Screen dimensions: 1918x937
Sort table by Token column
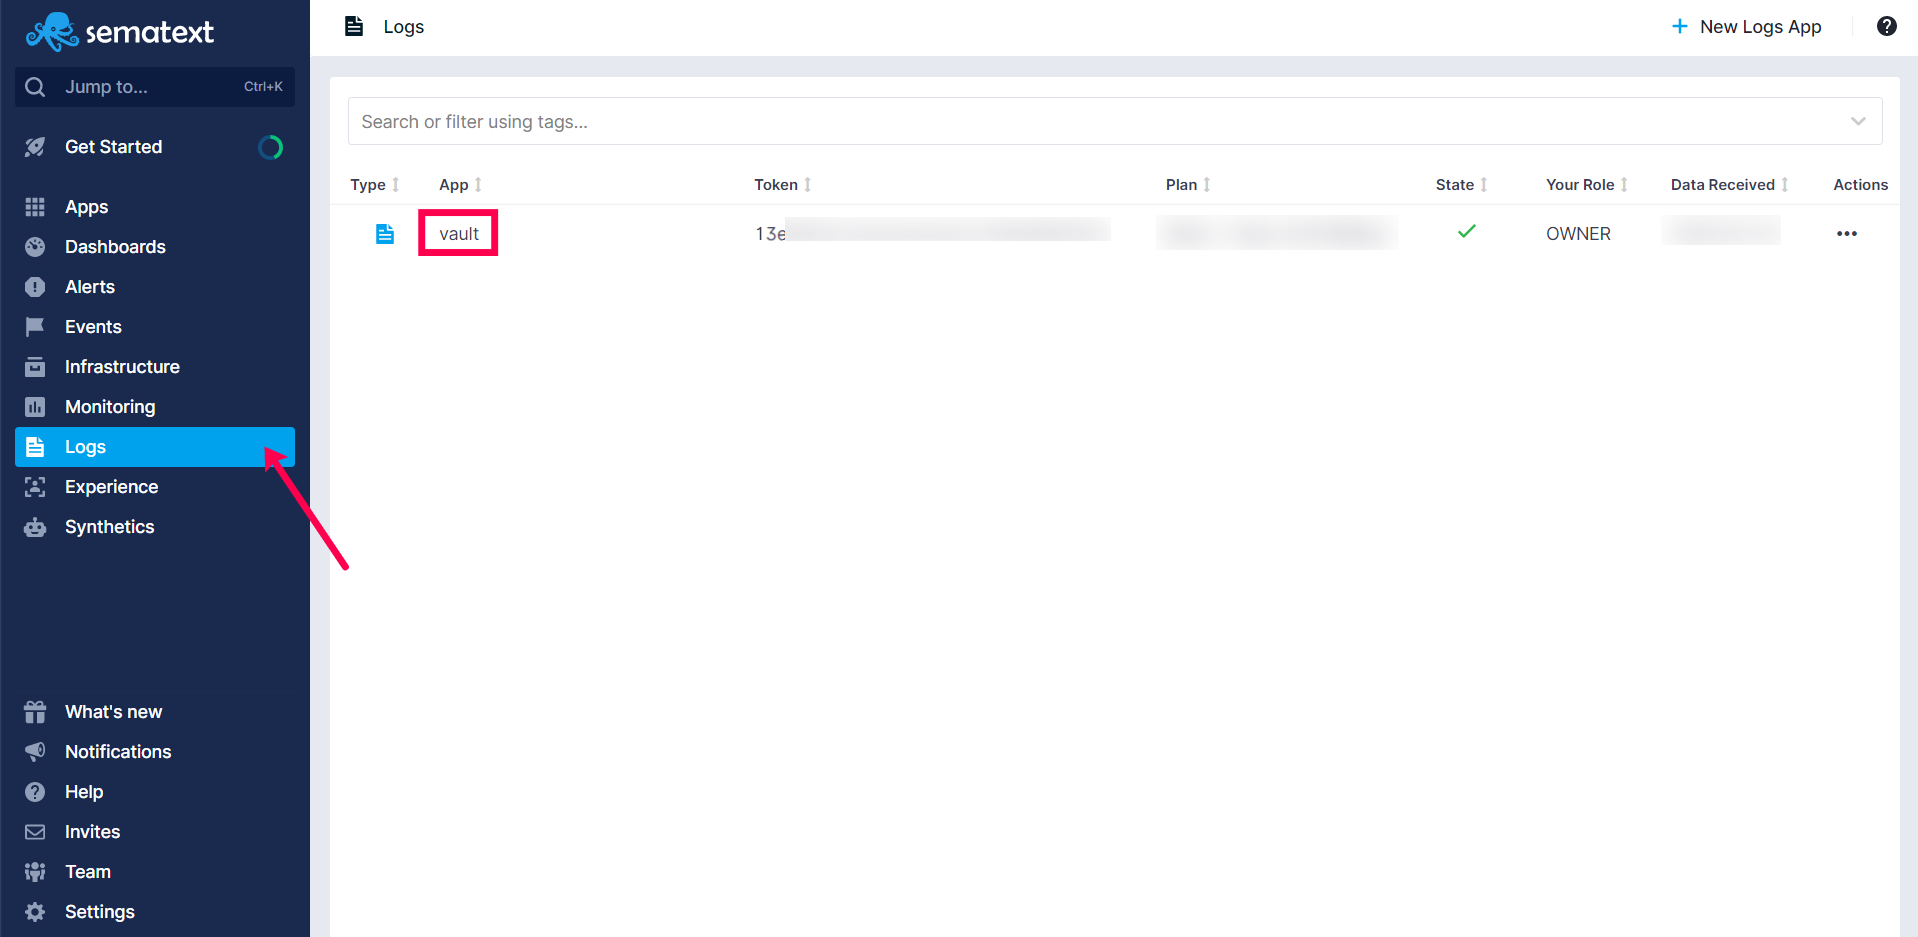pyautogui.click(x=783, y=185)
